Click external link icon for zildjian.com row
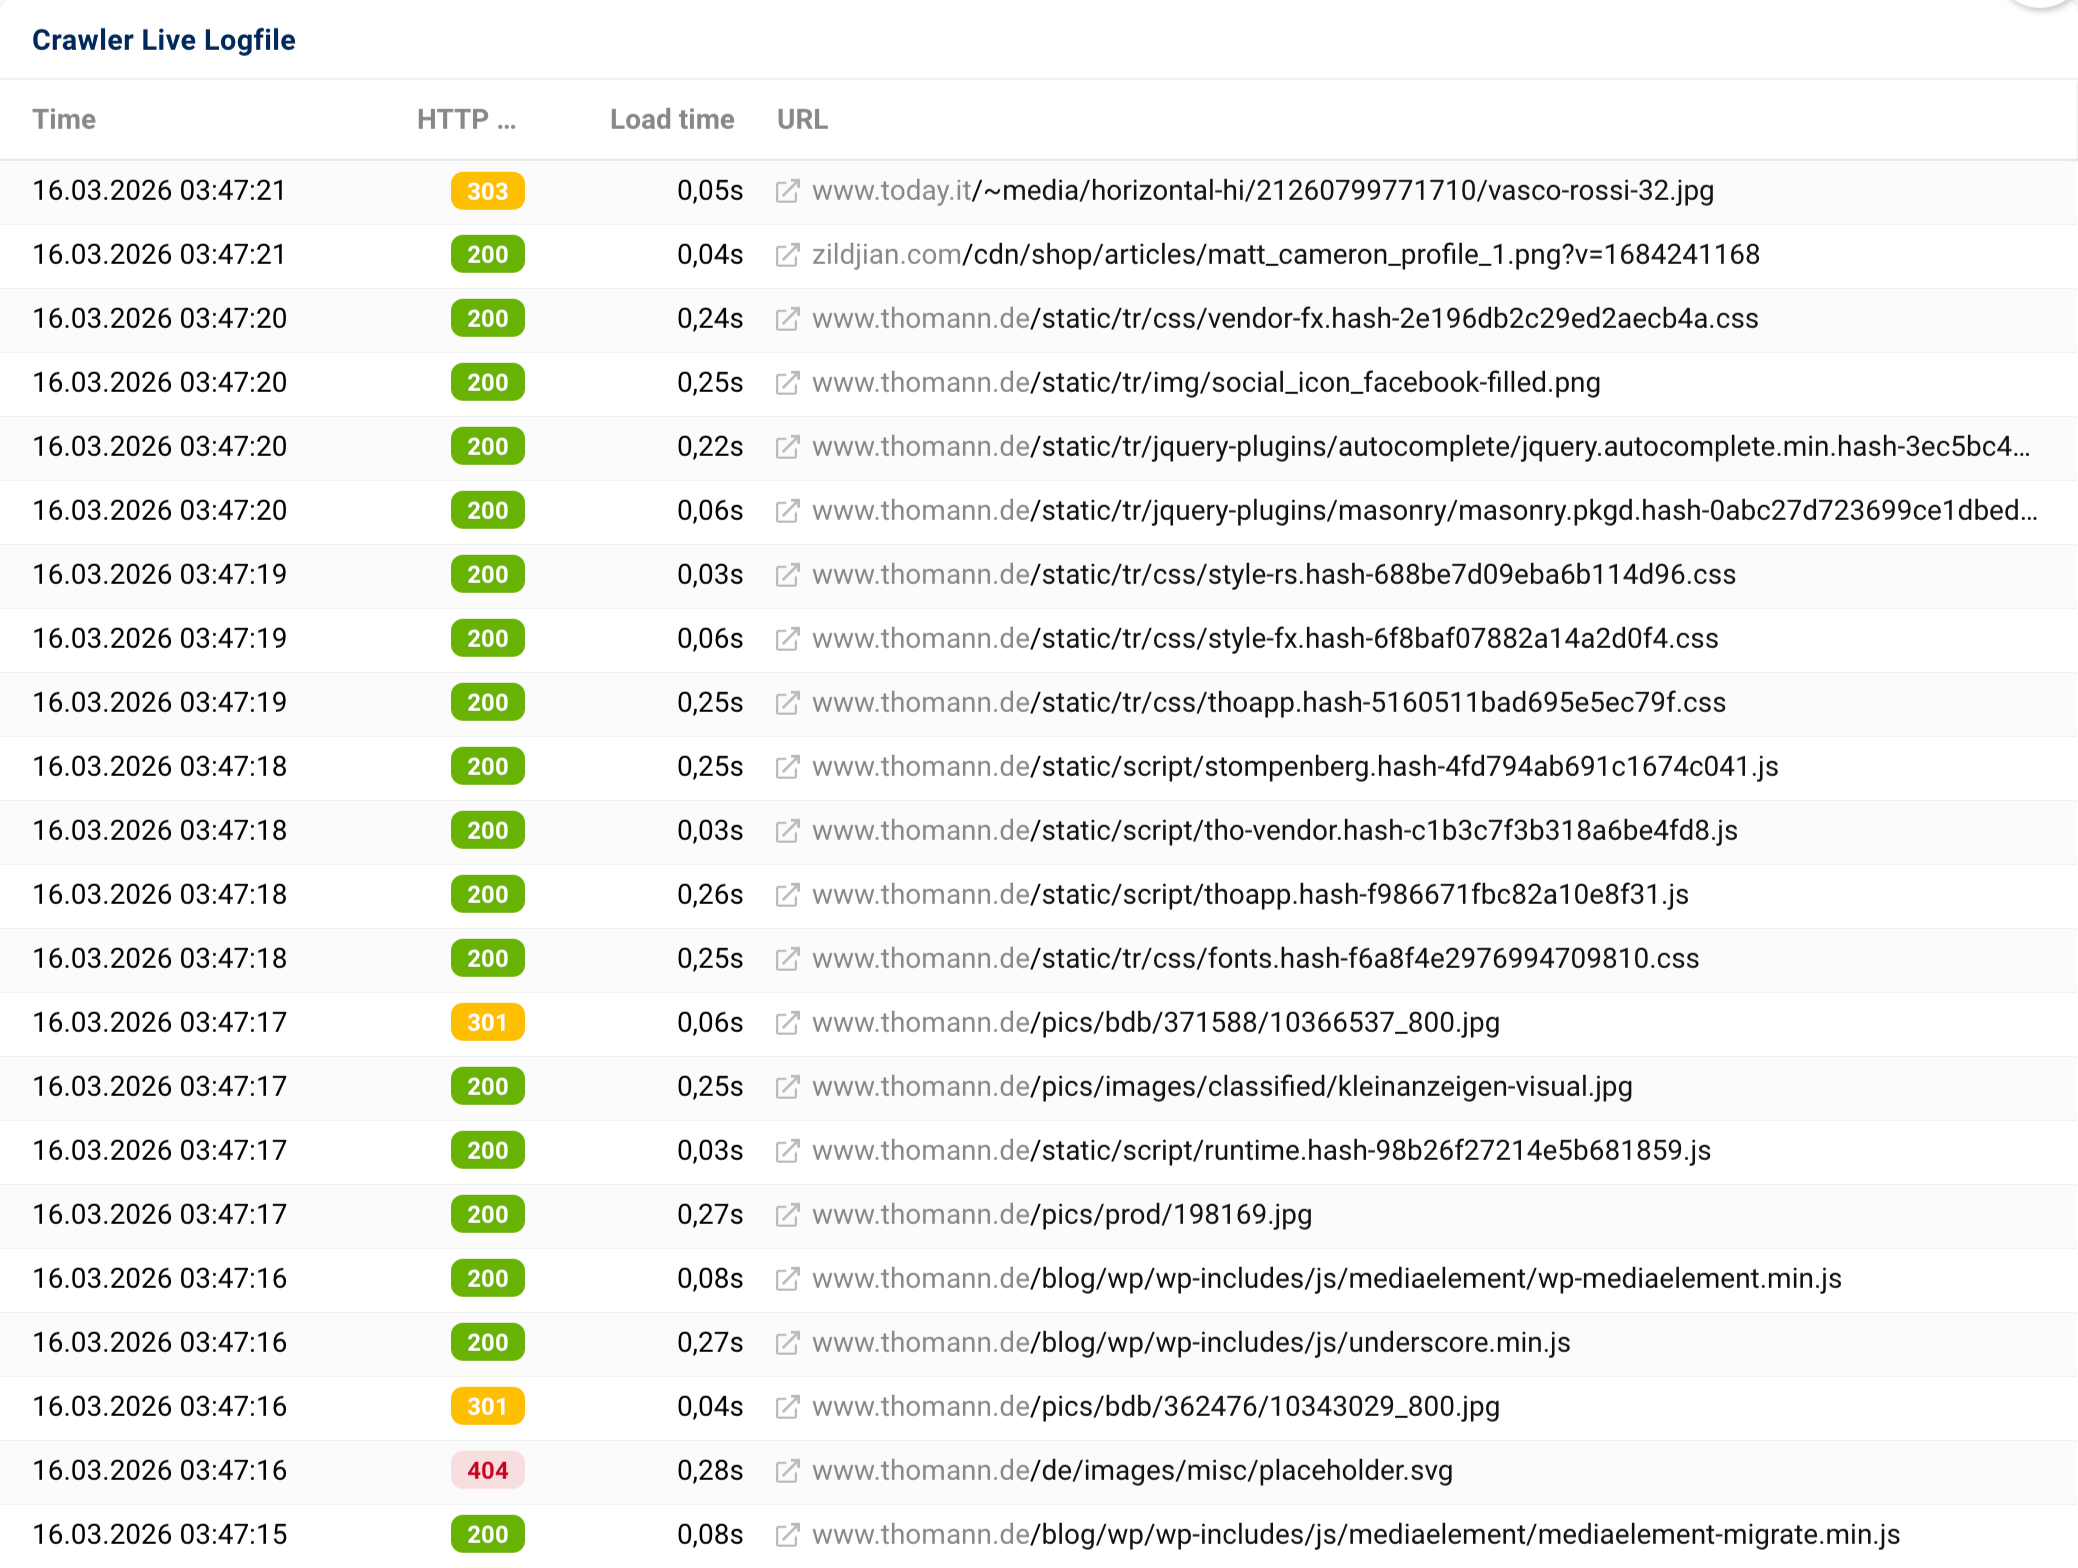2078x1568 pixels. click(x=789, y=255)
